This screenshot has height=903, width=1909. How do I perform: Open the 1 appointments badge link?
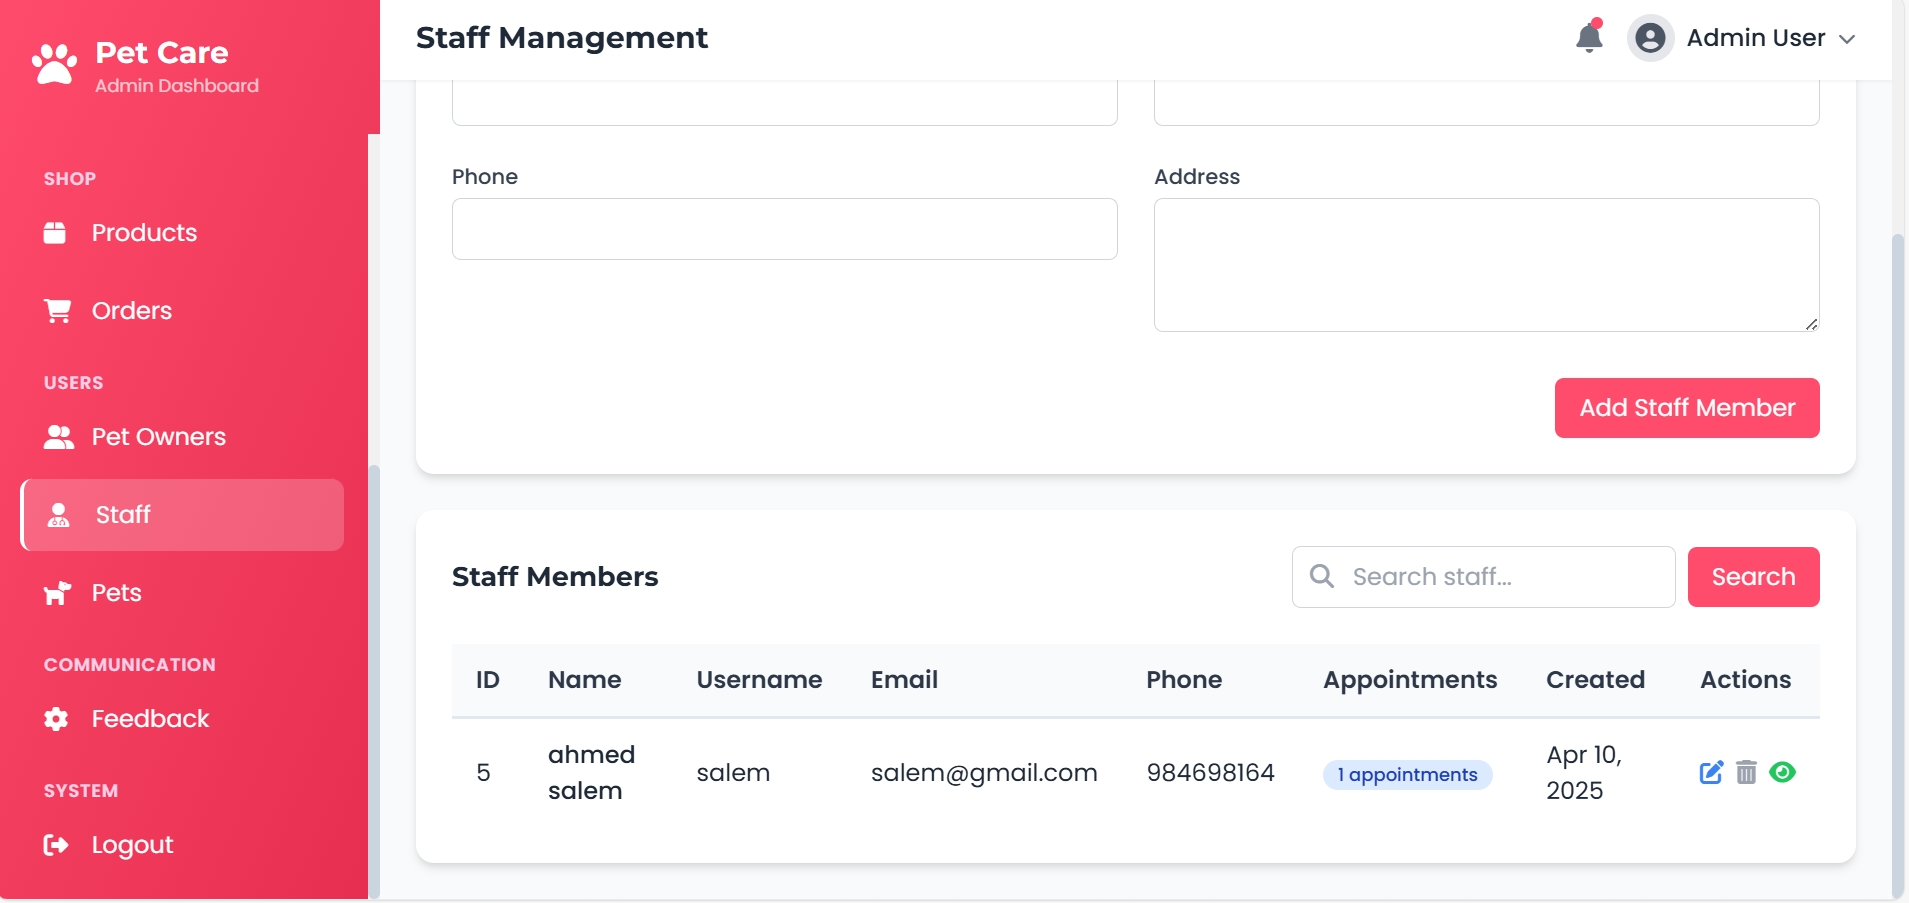coord(1407,775)
